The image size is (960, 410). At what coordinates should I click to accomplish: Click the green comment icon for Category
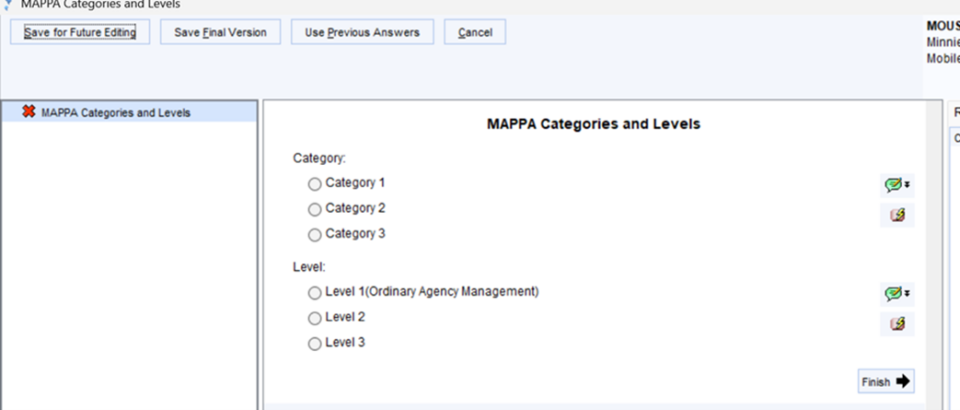point(892,185)
